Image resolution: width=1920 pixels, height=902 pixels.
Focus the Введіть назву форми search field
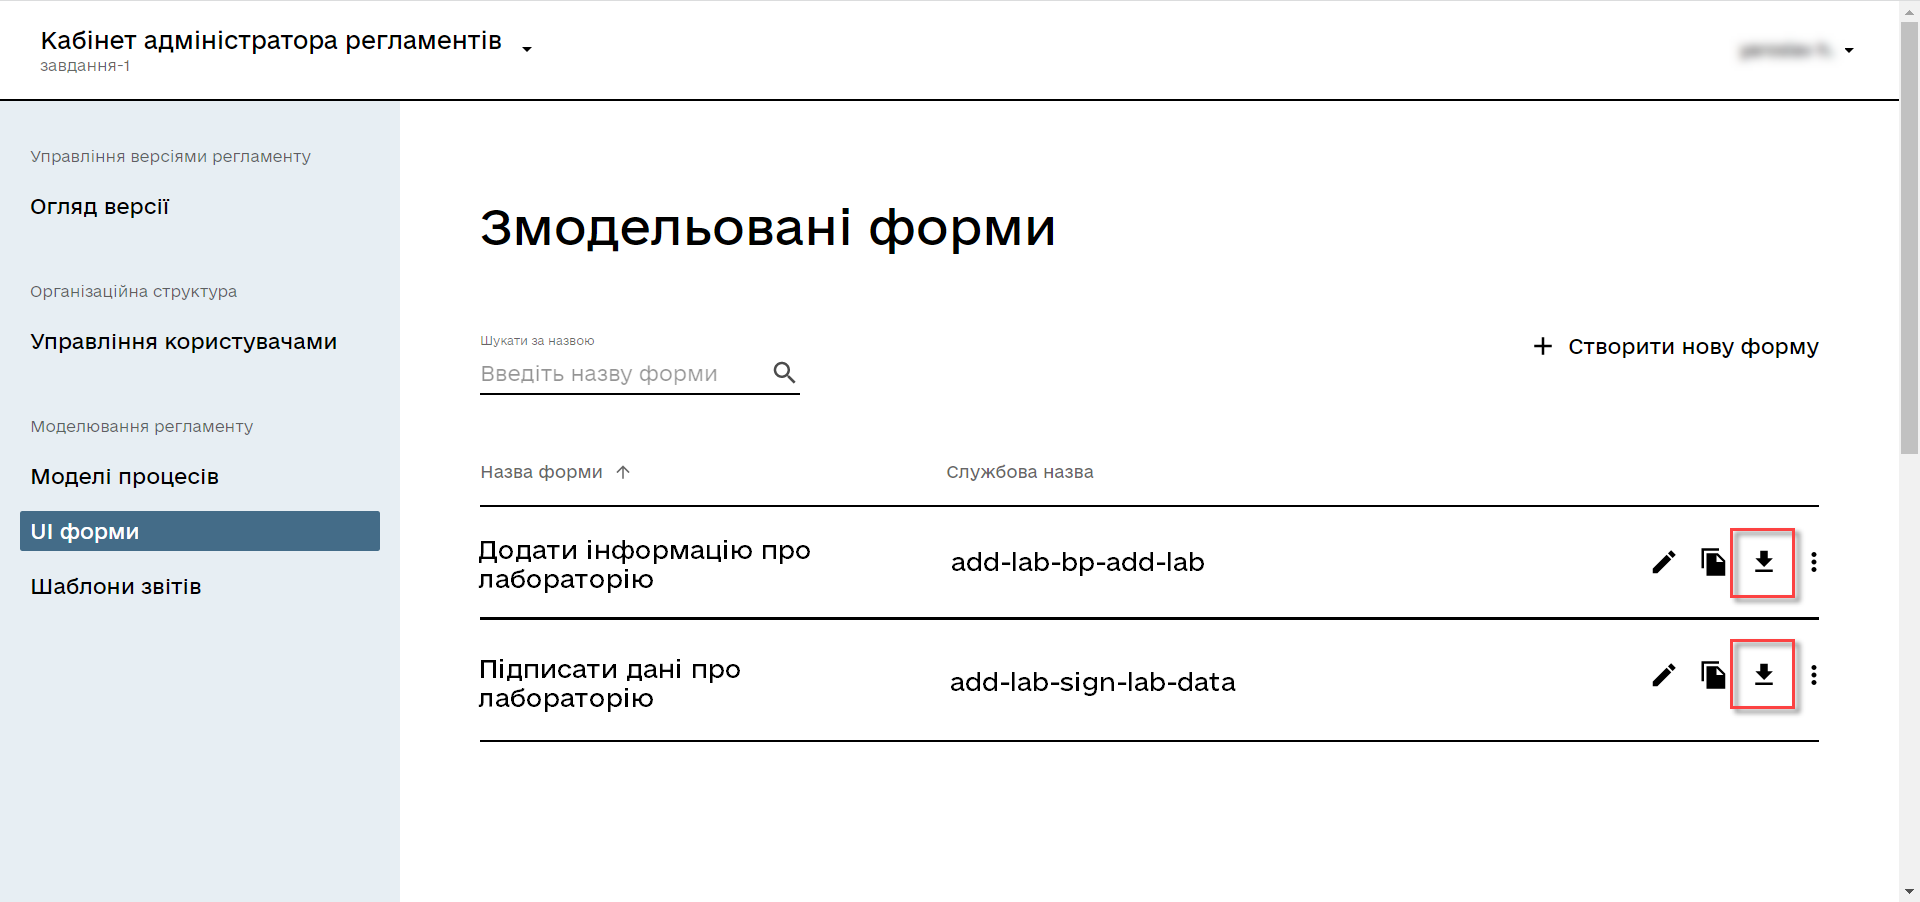pyautogui.click(x=620, y=374)
